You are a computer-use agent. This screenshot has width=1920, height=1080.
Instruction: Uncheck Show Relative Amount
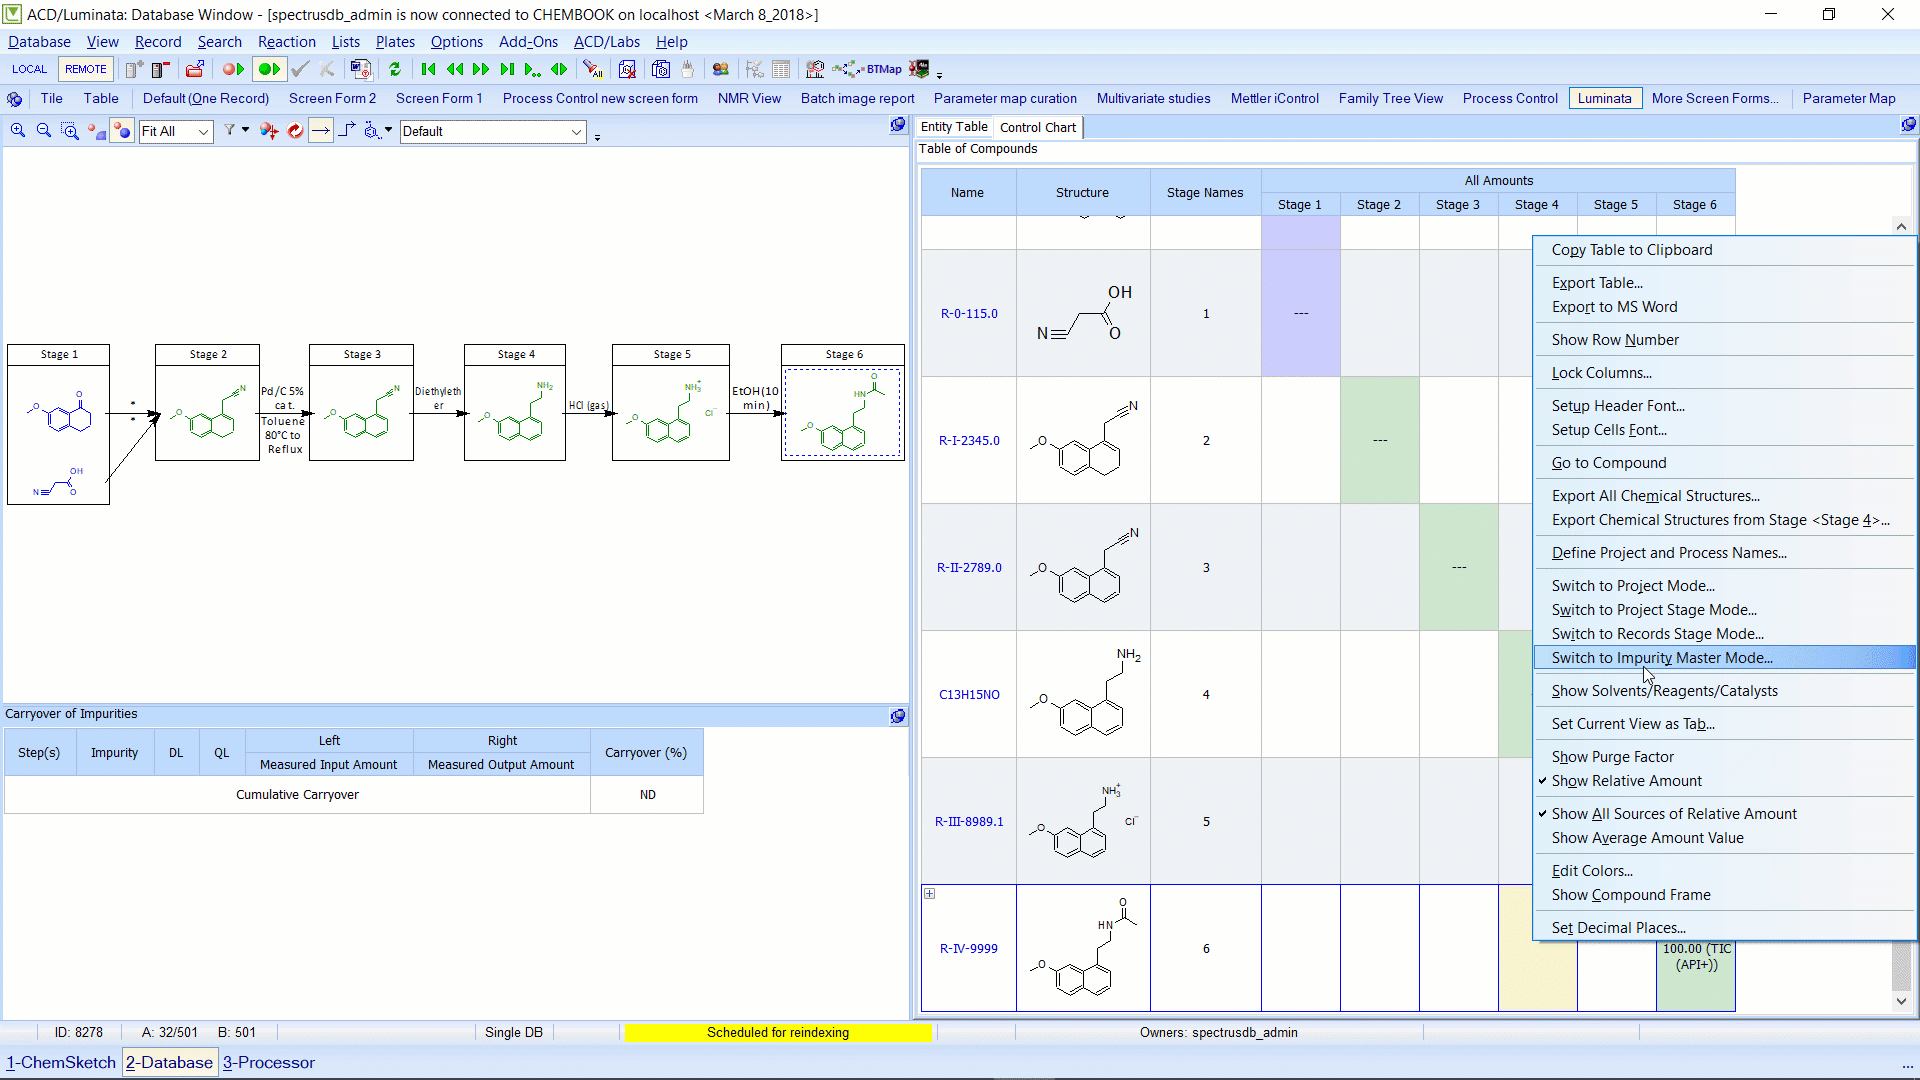point(1626,781)
